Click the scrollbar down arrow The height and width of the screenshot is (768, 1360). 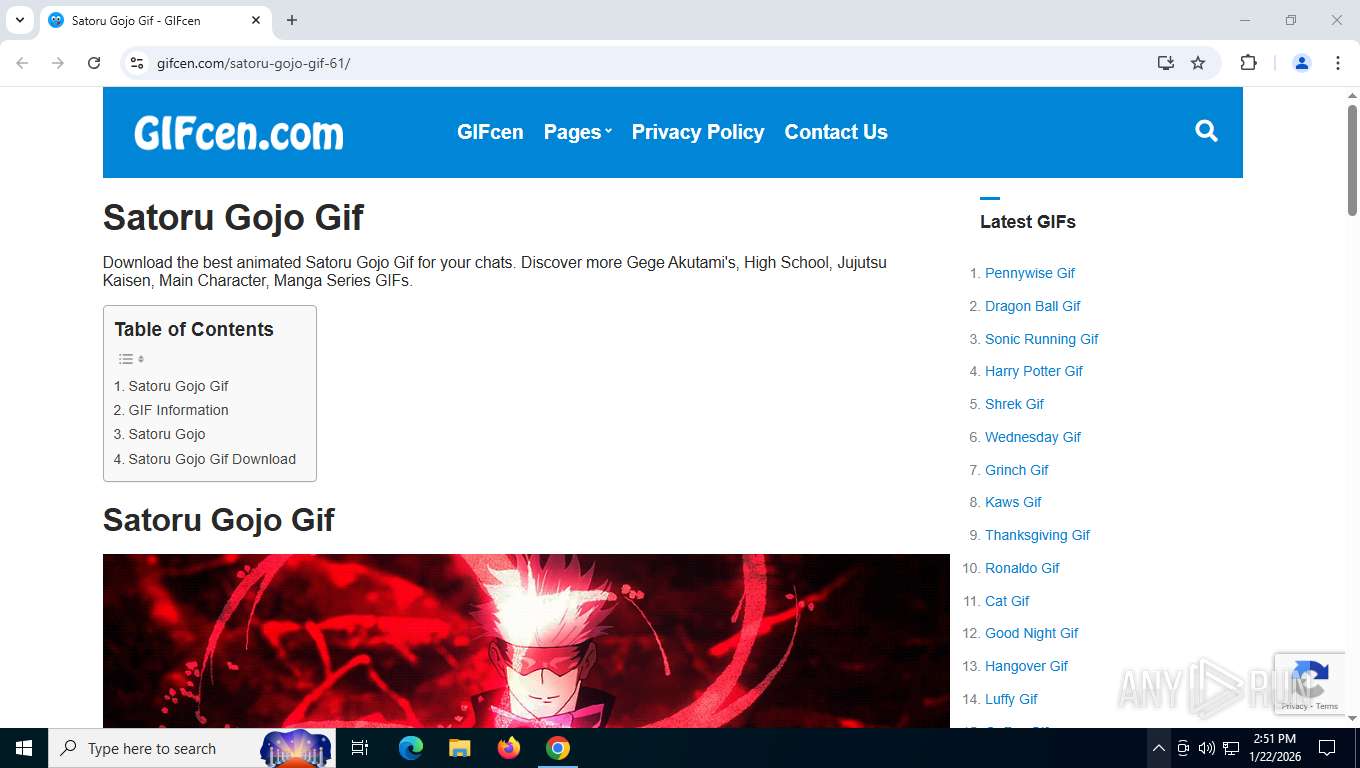click(1352, 718)
